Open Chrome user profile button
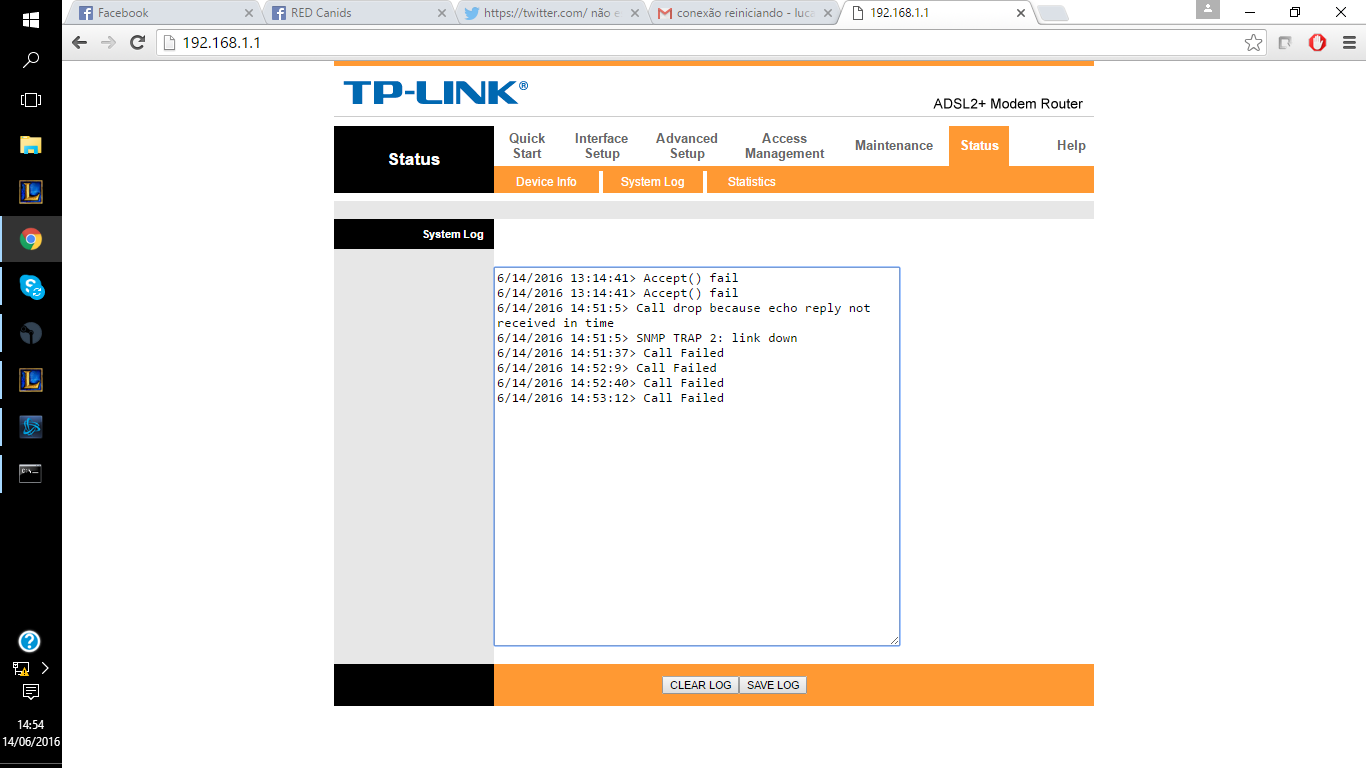The width and height of the screenshot is (1366, 768). 1208,10
